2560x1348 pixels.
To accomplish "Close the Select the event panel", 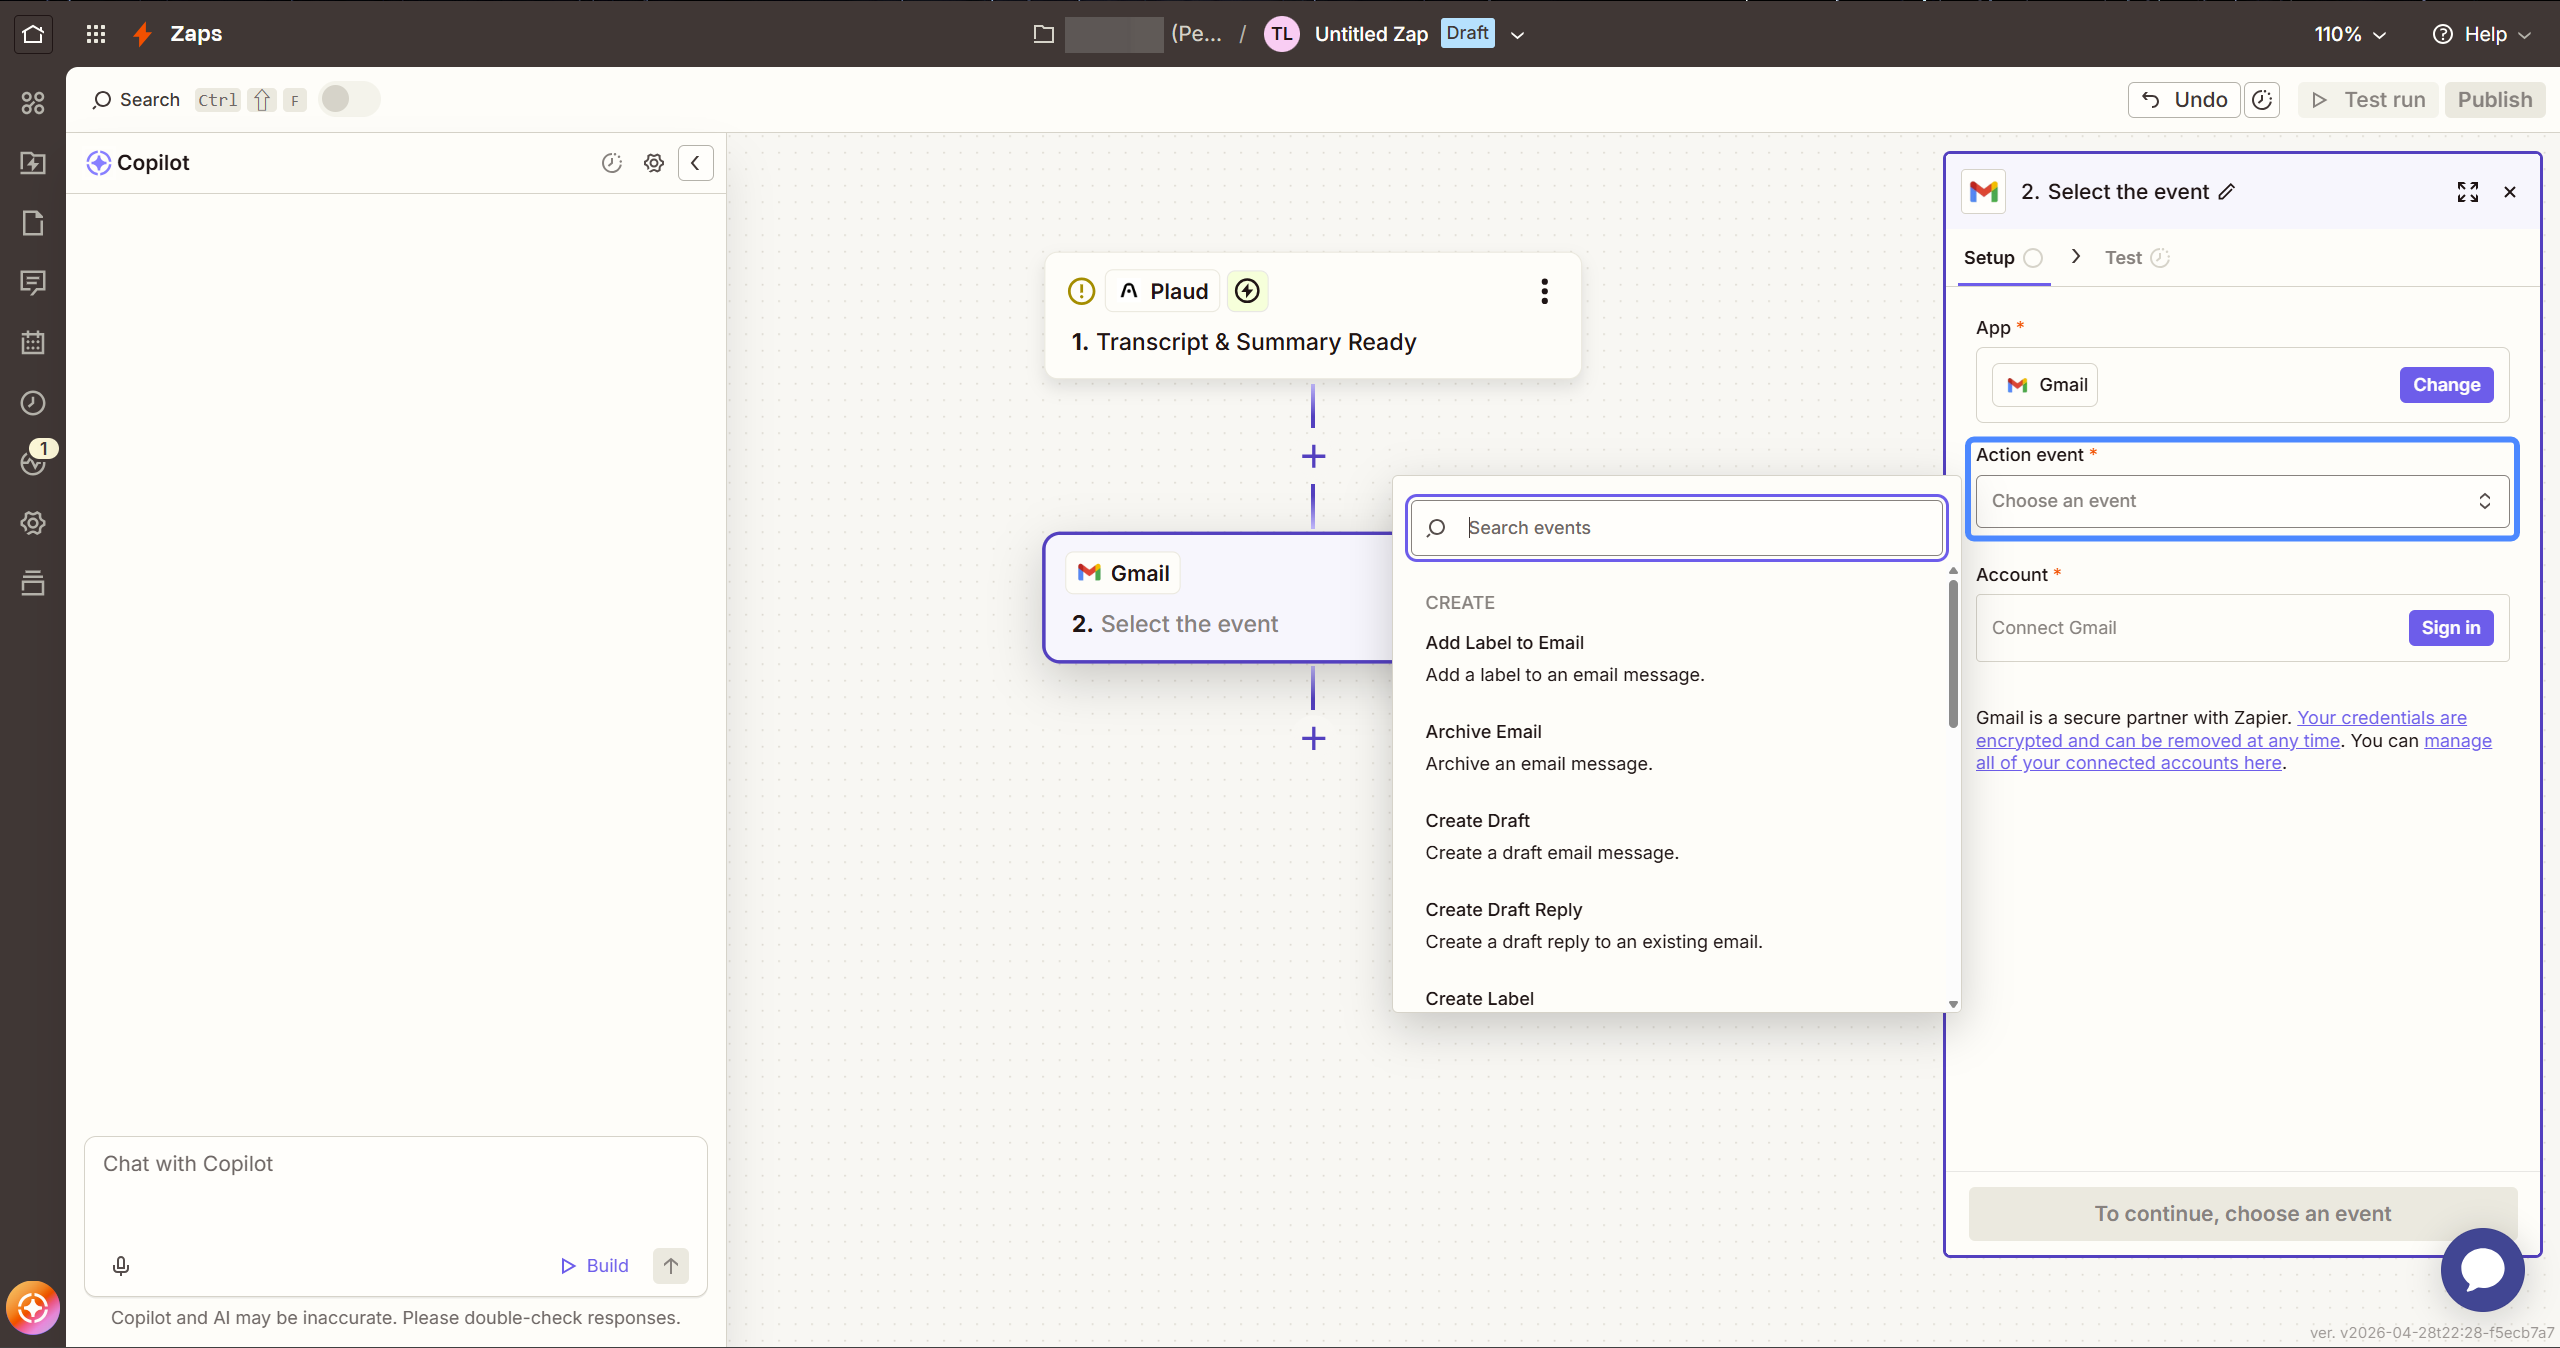I will [2510, 192].
